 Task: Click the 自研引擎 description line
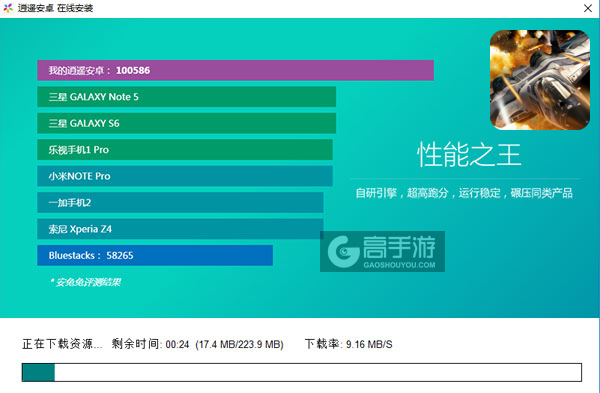point(464,193)
